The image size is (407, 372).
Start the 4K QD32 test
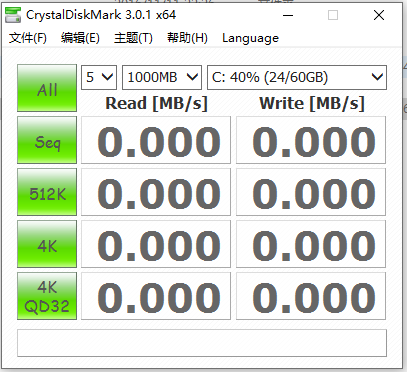pyautogui.click(x=47, y=296)
